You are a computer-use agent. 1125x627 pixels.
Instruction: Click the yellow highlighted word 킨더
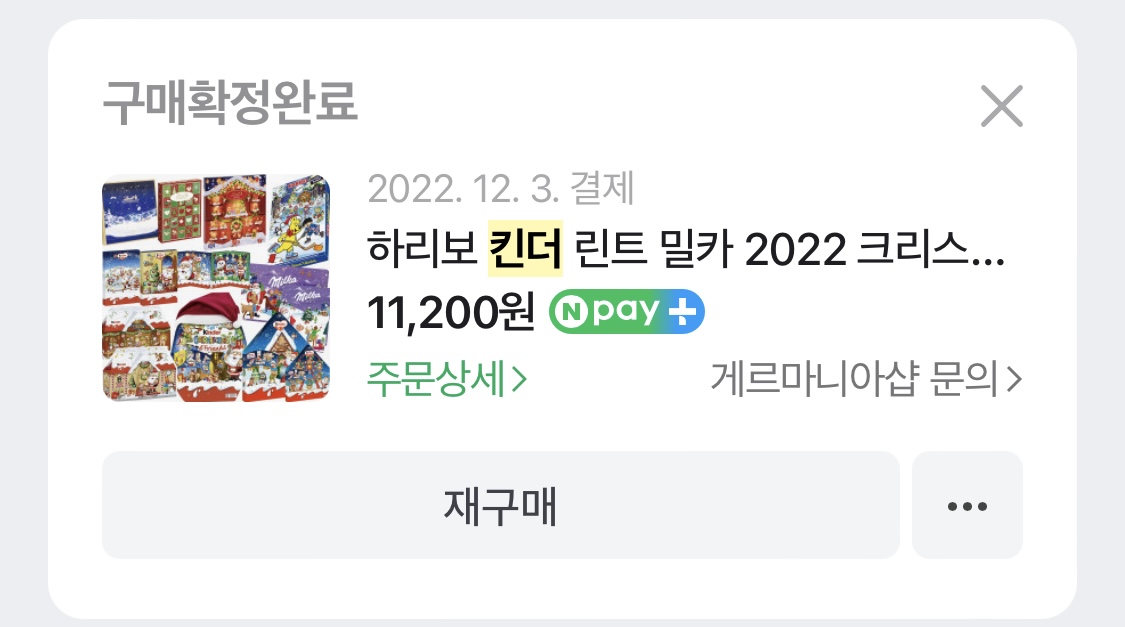click(525, 249)
